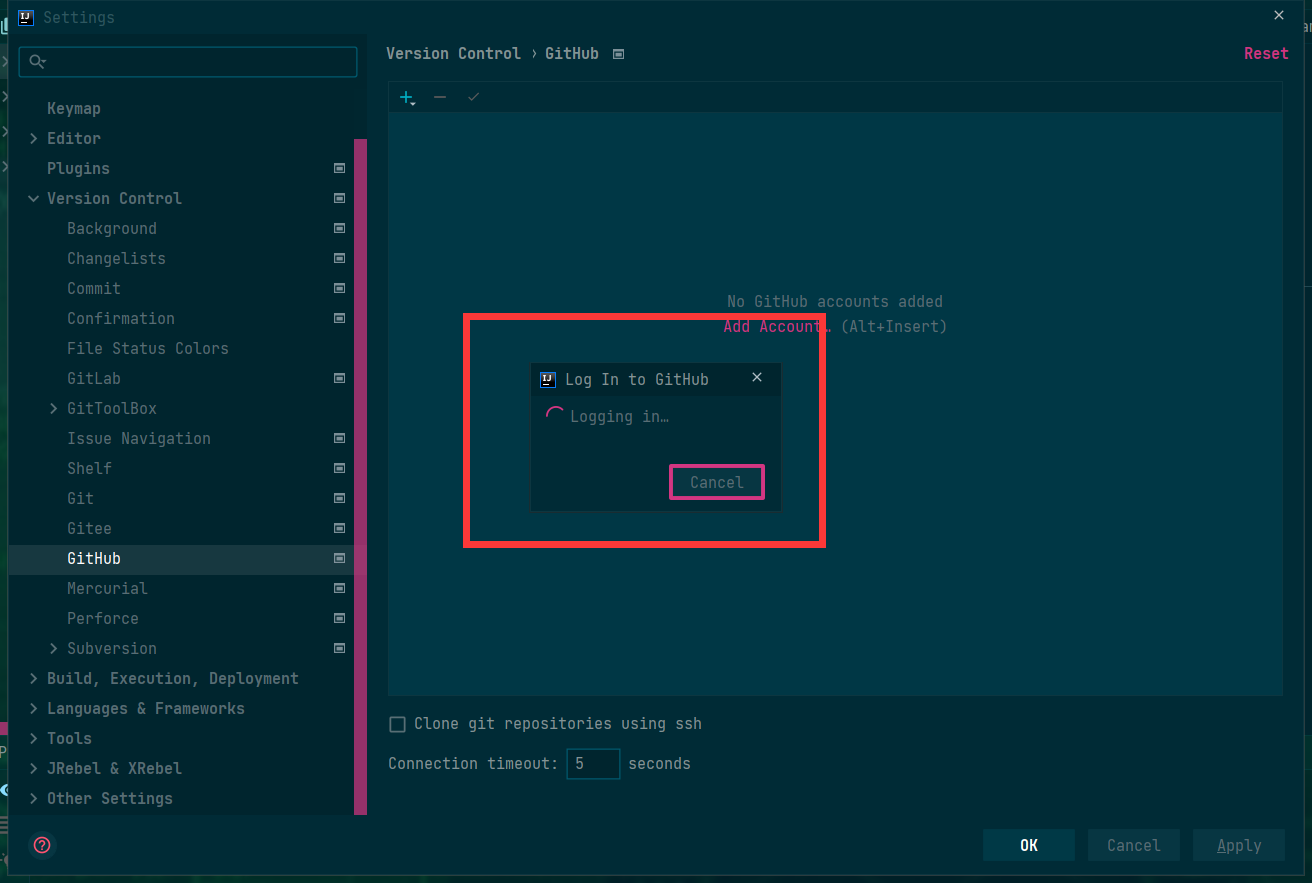Click the Settings Cancel button
Screen dimensions: 1312x883
[x=1133, y=845]
